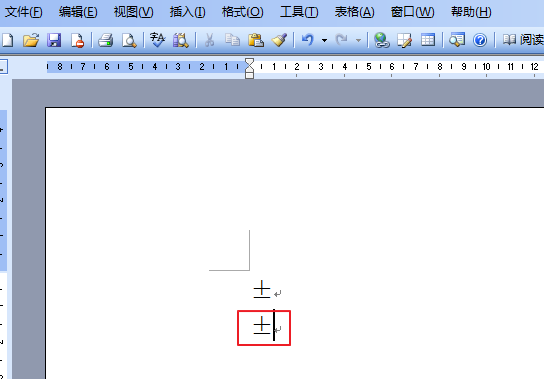
Task: Open the 表格(A) menu
Action: (354, 12)
